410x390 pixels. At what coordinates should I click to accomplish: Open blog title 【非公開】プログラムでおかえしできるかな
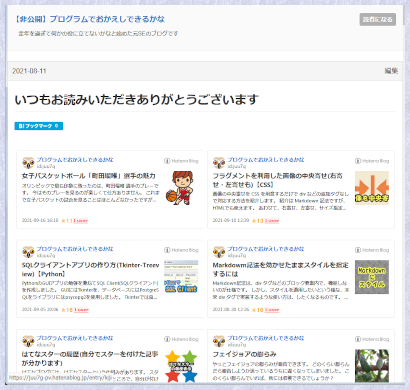click(x=90, y=19)
